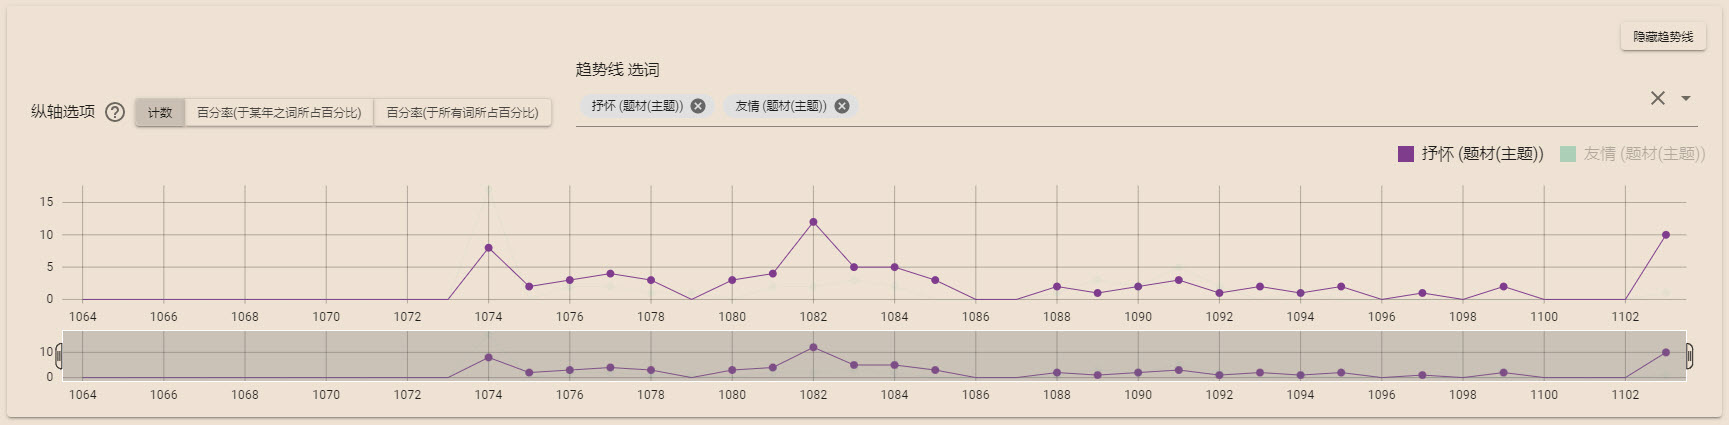
Task: Click the 1082 point in overview strip
Action: pyautogui.click(x=813, y=347)
